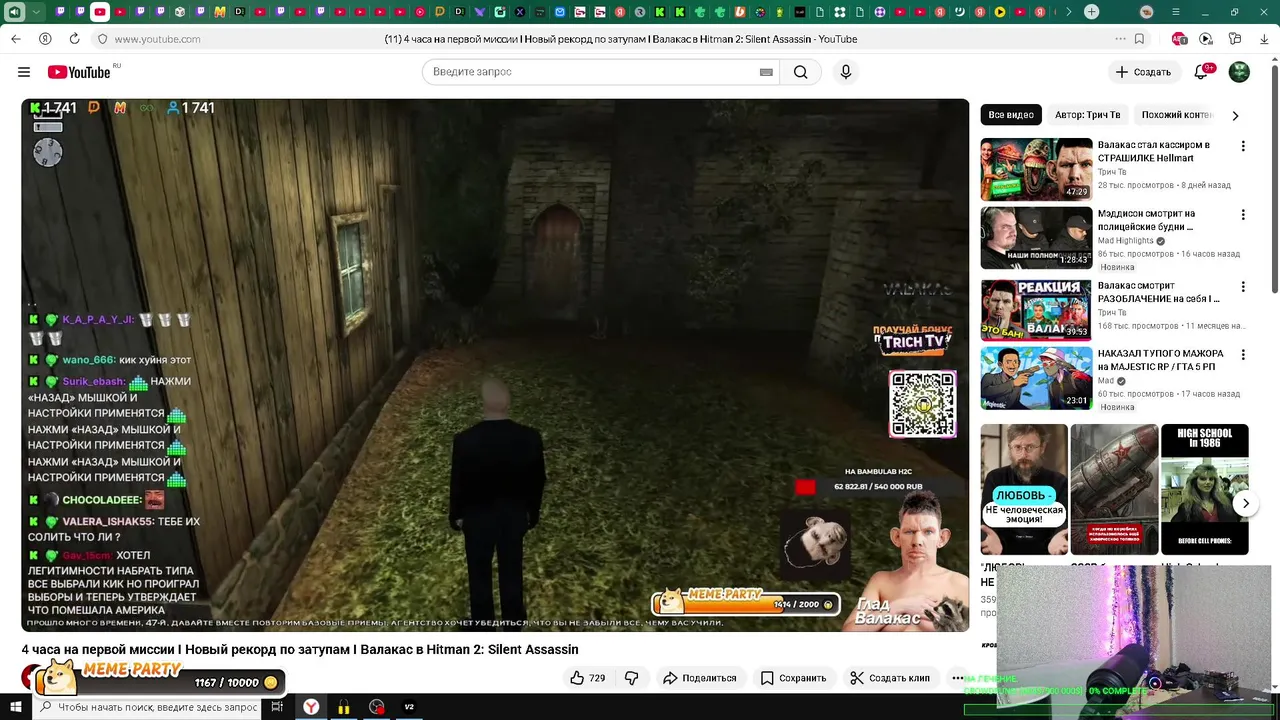
Task: Open ЛЮБОВЬ short video thumbnail
Action: click(x=1024, y=489)
